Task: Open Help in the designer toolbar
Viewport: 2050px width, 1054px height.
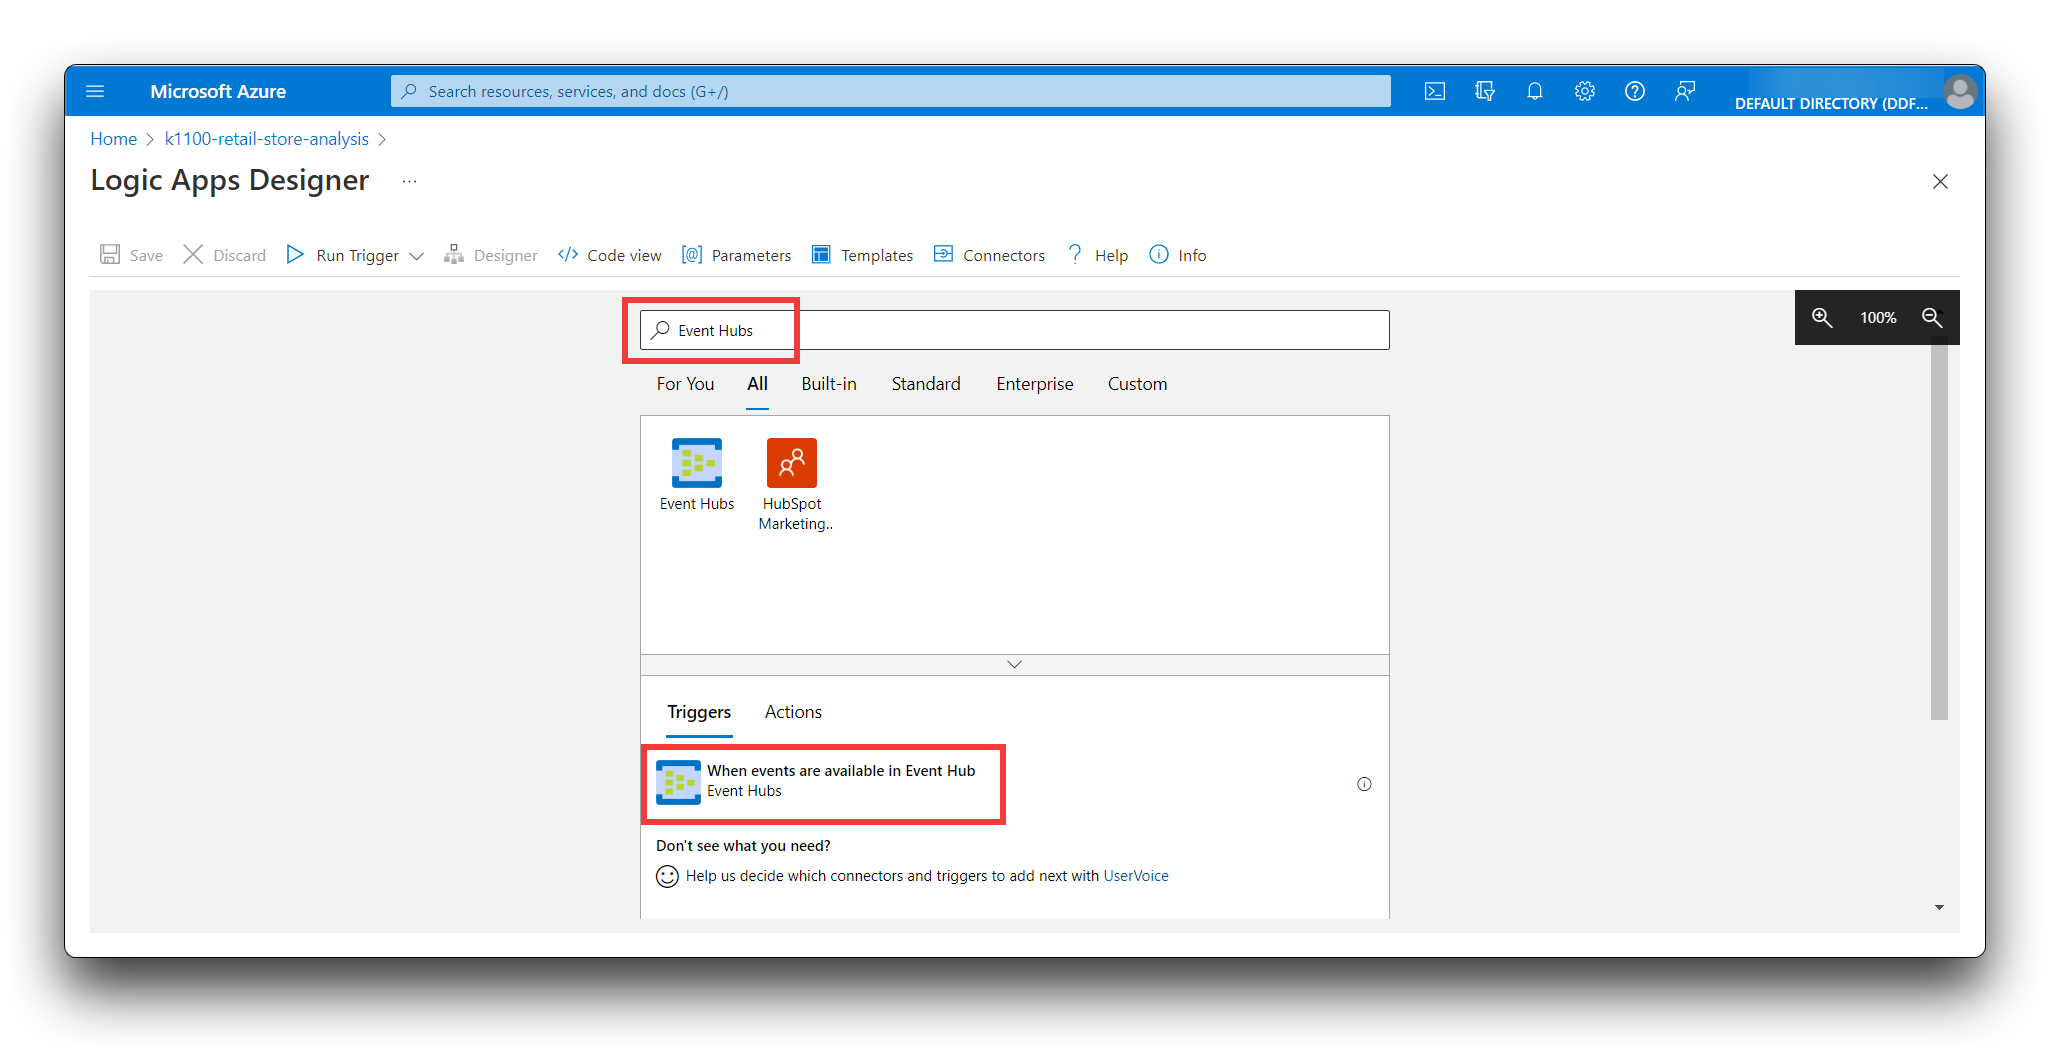Action: click(1098, 255)
